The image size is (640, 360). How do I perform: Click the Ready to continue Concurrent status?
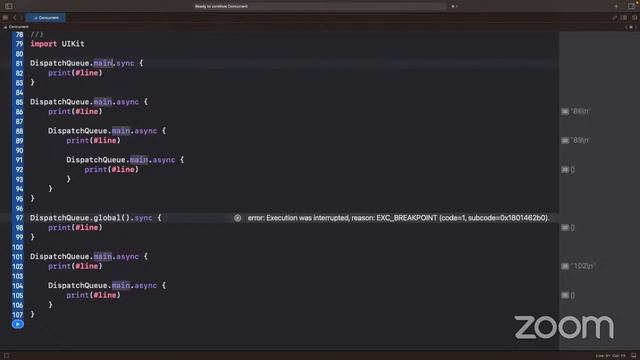click(221, 6)
